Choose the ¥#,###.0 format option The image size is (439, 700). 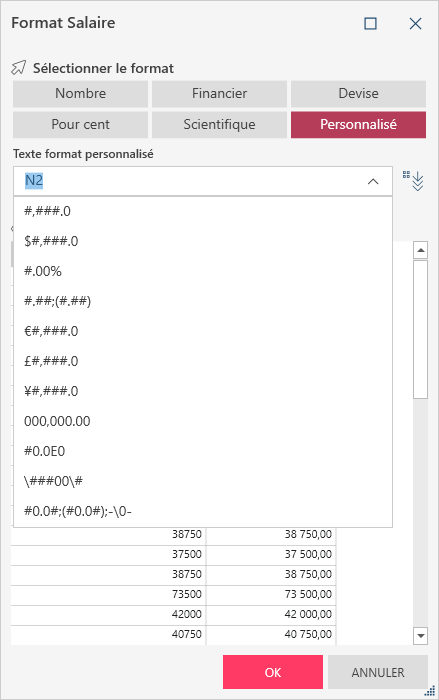pyautogui.click(x=203, y=391)
